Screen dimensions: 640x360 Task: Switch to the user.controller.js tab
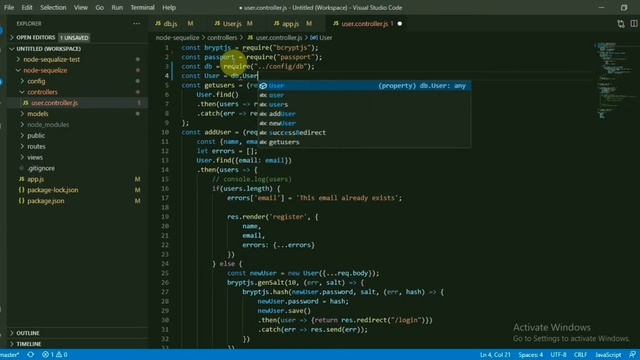coord(364,24)
